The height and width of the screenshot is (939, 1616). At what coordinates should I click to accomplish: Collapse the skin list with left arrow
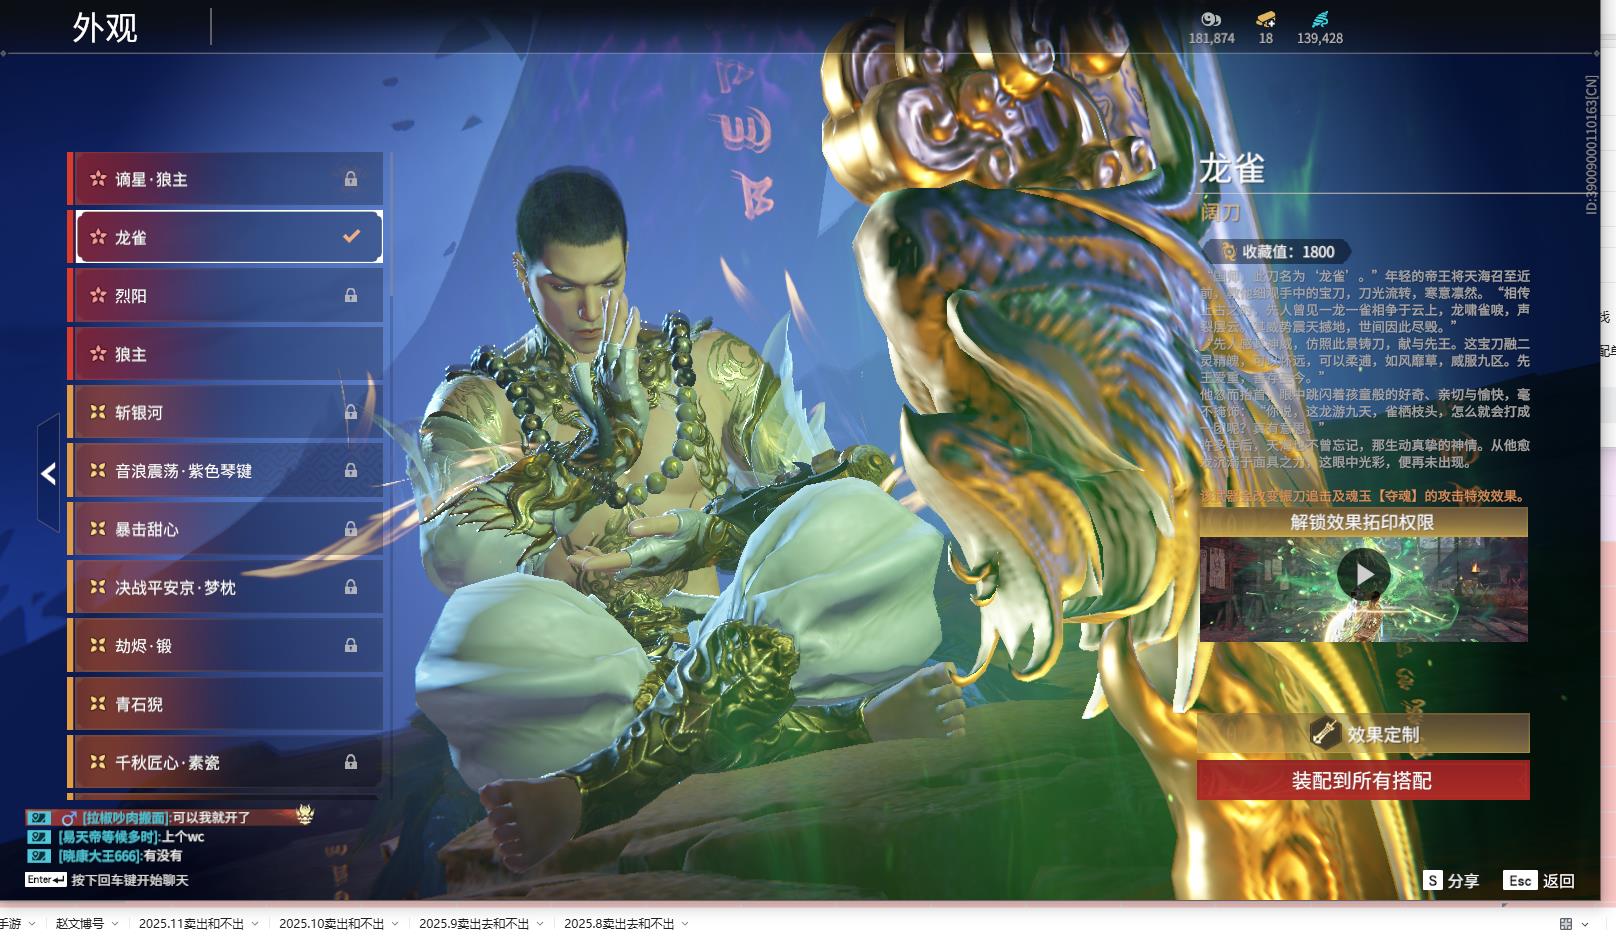point(48,474)
